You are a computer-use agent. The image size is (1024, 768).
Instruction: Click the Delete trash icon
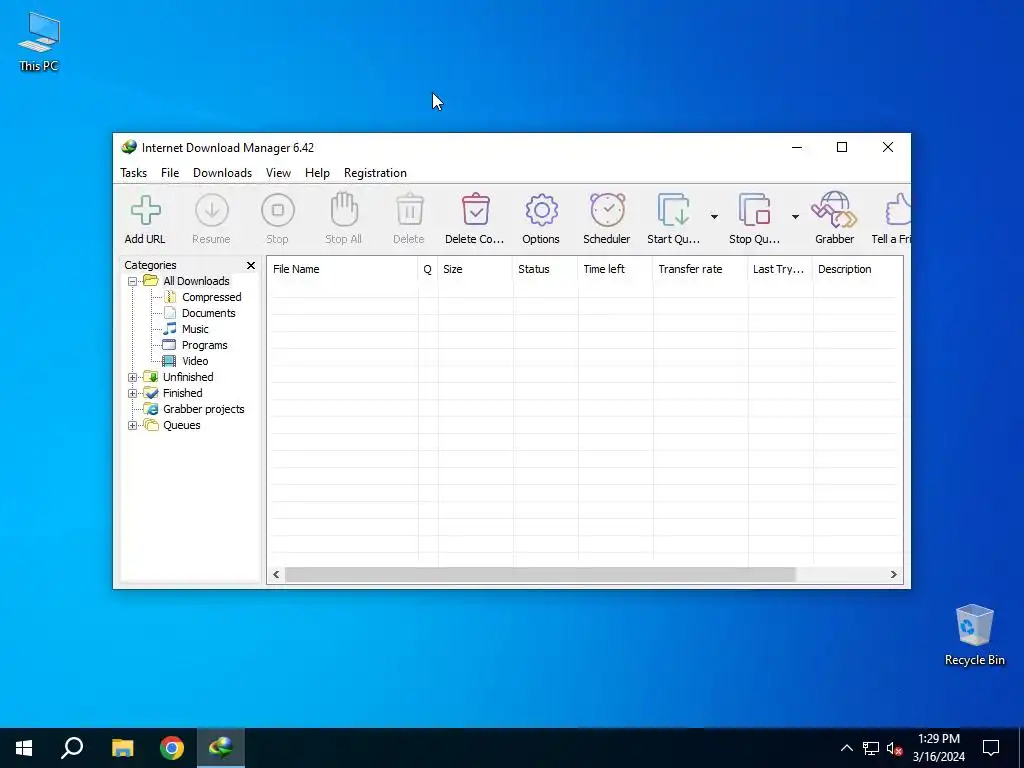click(409, 210)
